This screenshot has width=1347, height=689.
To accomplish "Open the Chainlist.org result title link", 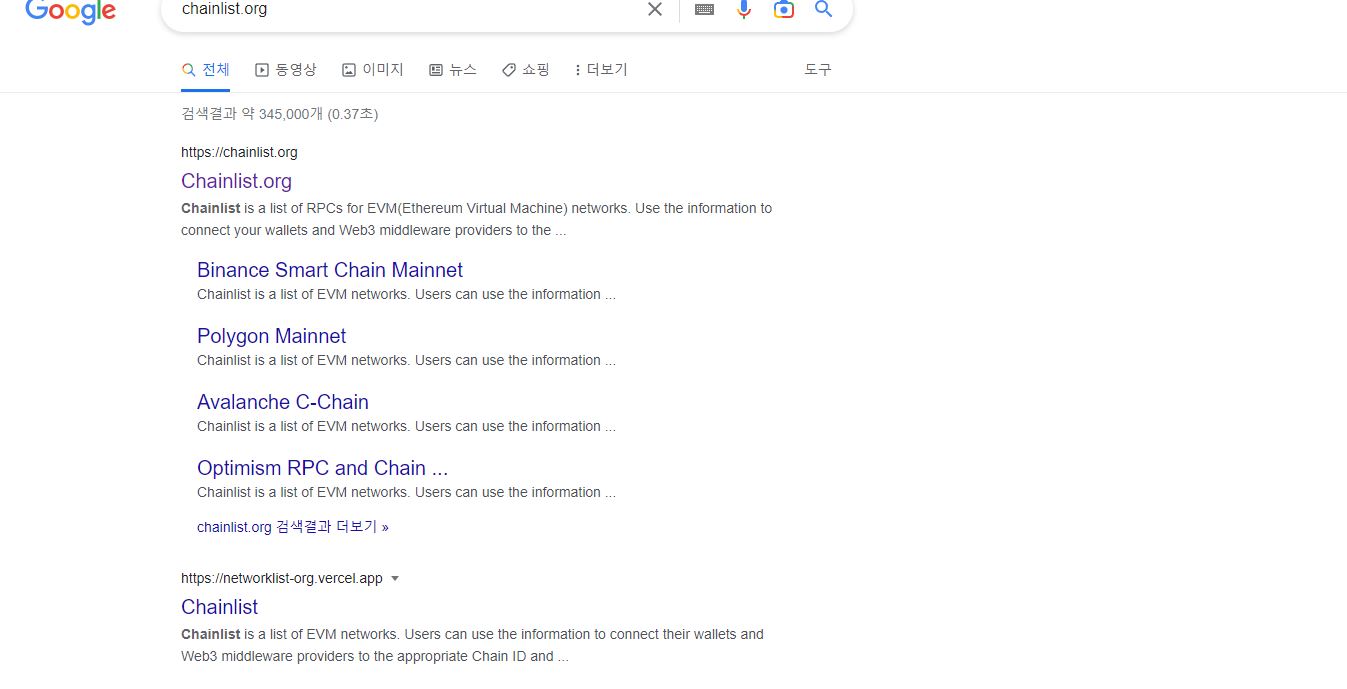I will [x=236, y=181].
